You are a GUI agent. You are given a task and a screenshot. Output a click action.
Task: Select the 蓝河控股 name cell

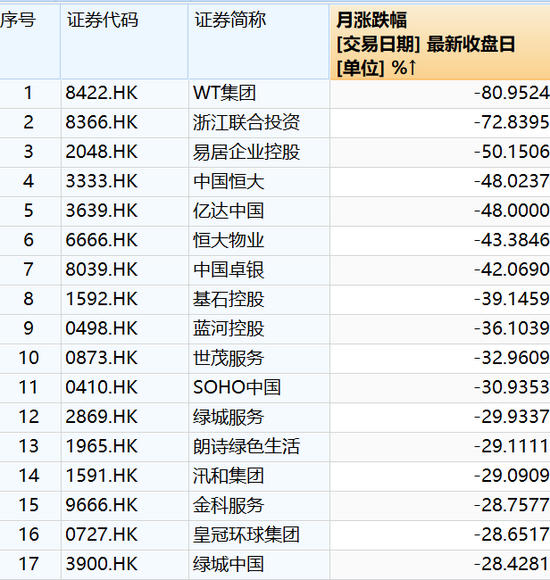[259, 329]
